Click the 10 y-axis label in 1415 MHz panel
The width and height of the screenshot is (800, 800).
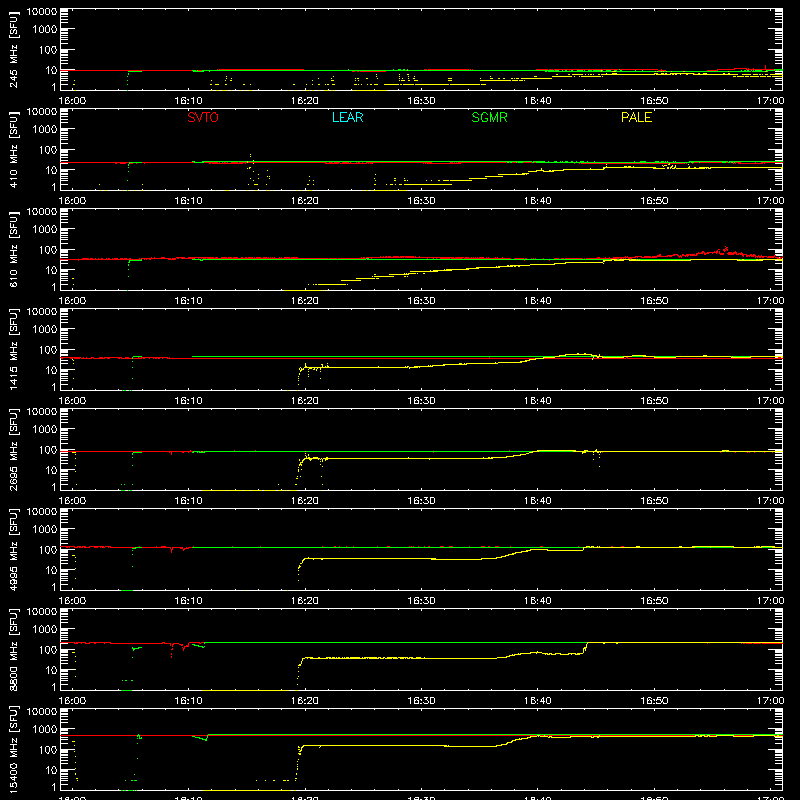52,370
